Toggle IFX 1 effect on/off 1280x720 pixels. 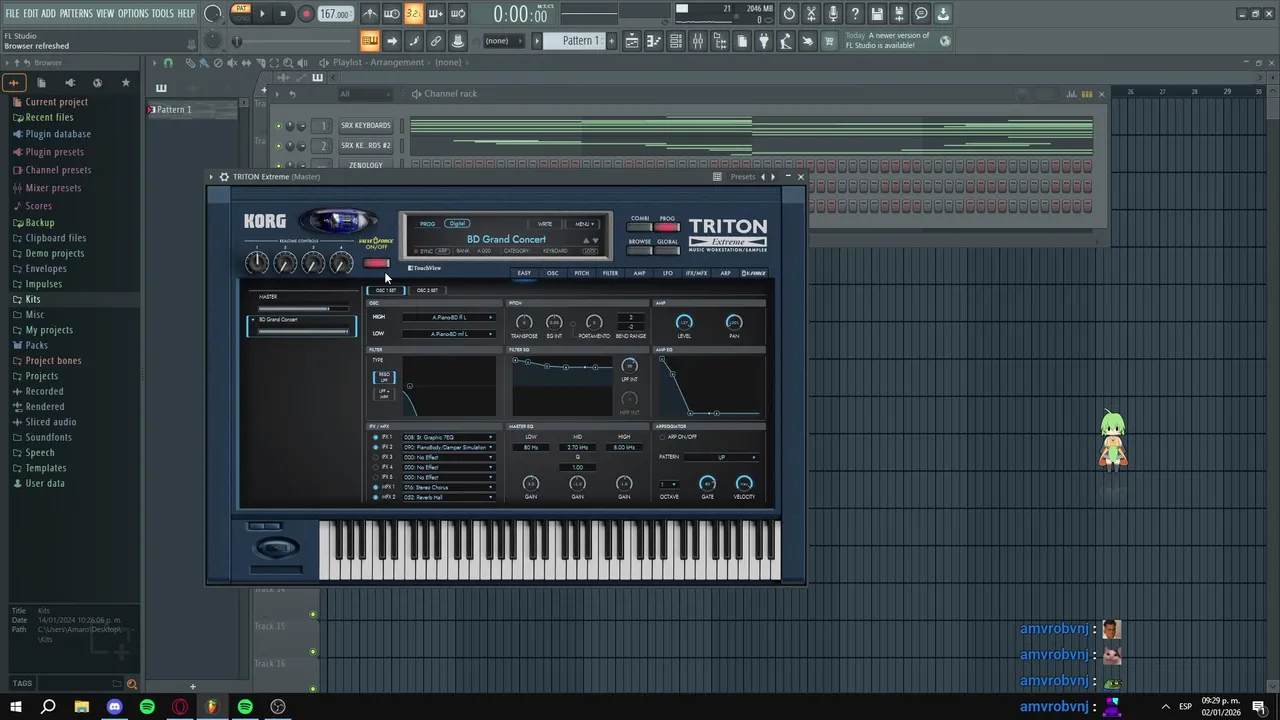376,437
